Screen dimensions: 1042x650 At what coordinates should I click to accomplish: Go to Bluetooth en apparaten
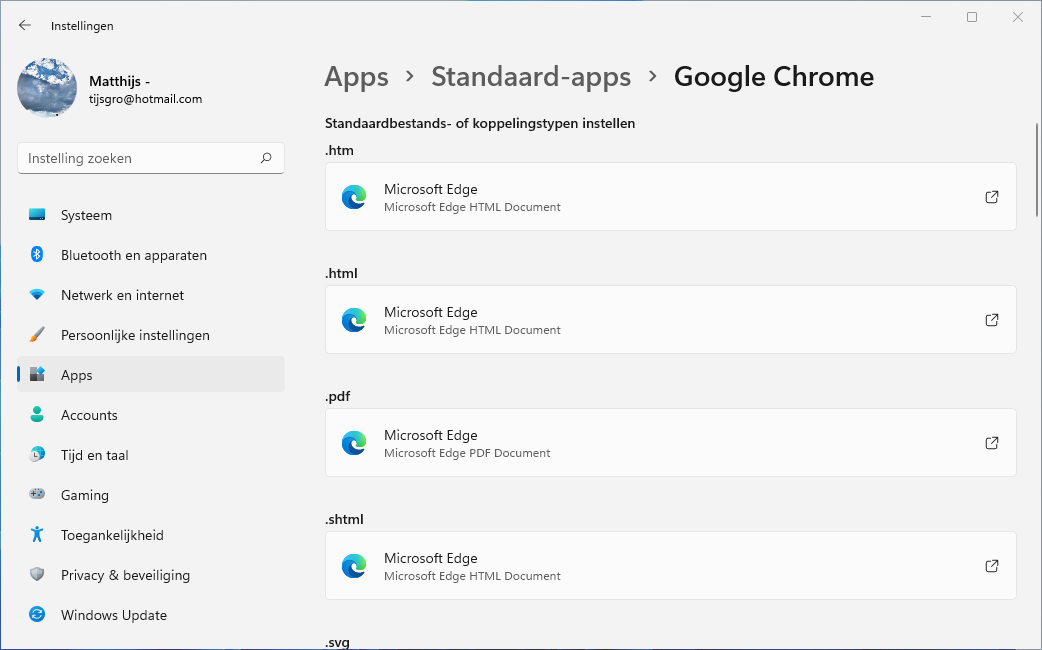(133, 255)
